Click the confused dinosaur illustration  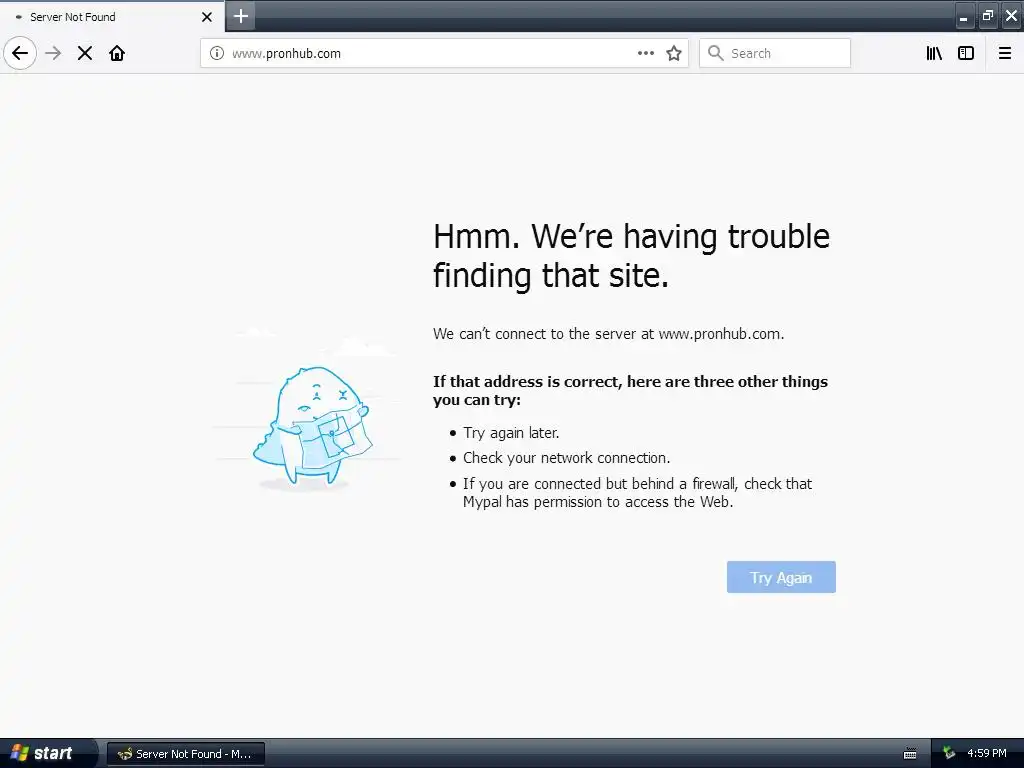pos(312,428)
